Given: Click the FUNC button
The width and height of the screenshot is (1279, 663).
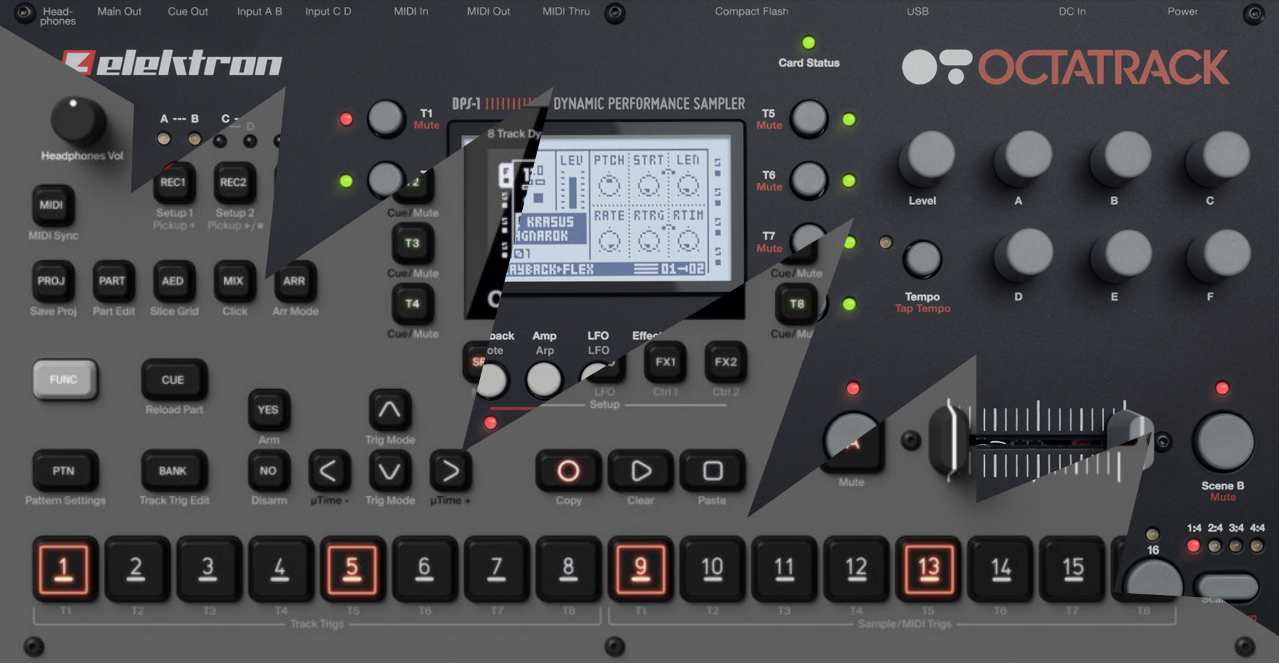Looking at the screenshot, I should [65, 380].
